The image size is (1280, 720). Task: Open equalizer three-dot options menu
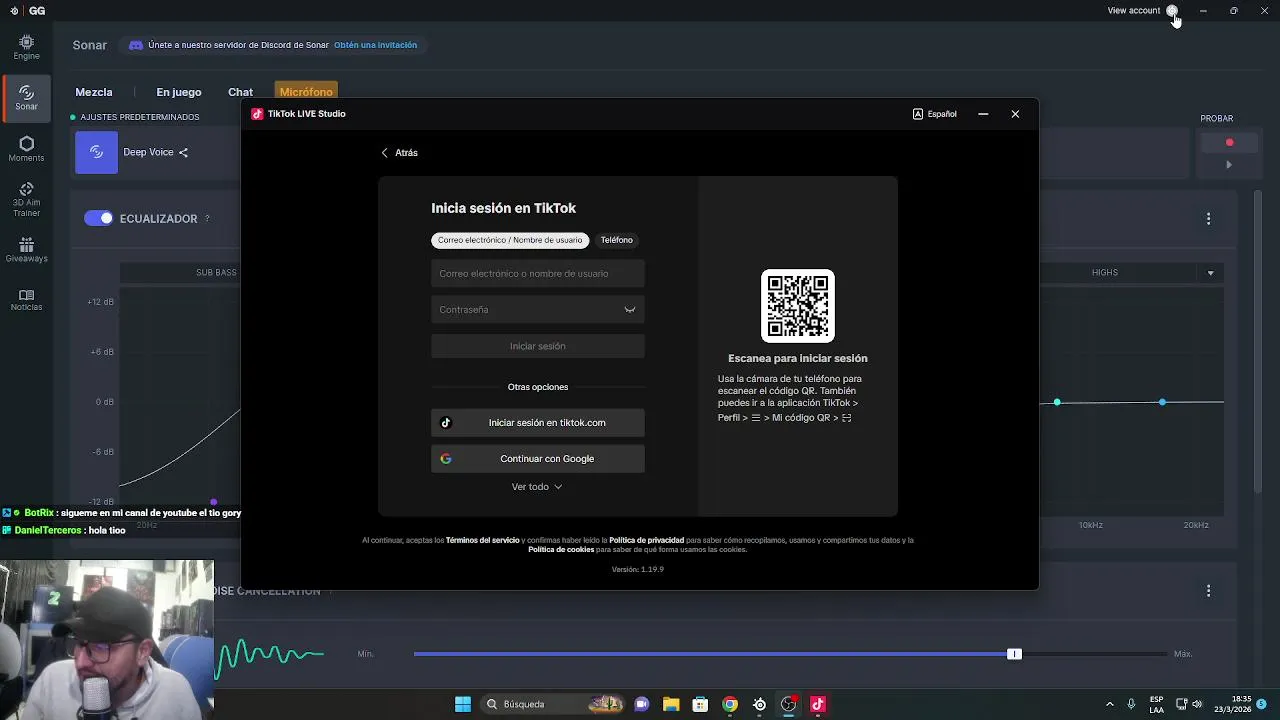point(1208,218)
